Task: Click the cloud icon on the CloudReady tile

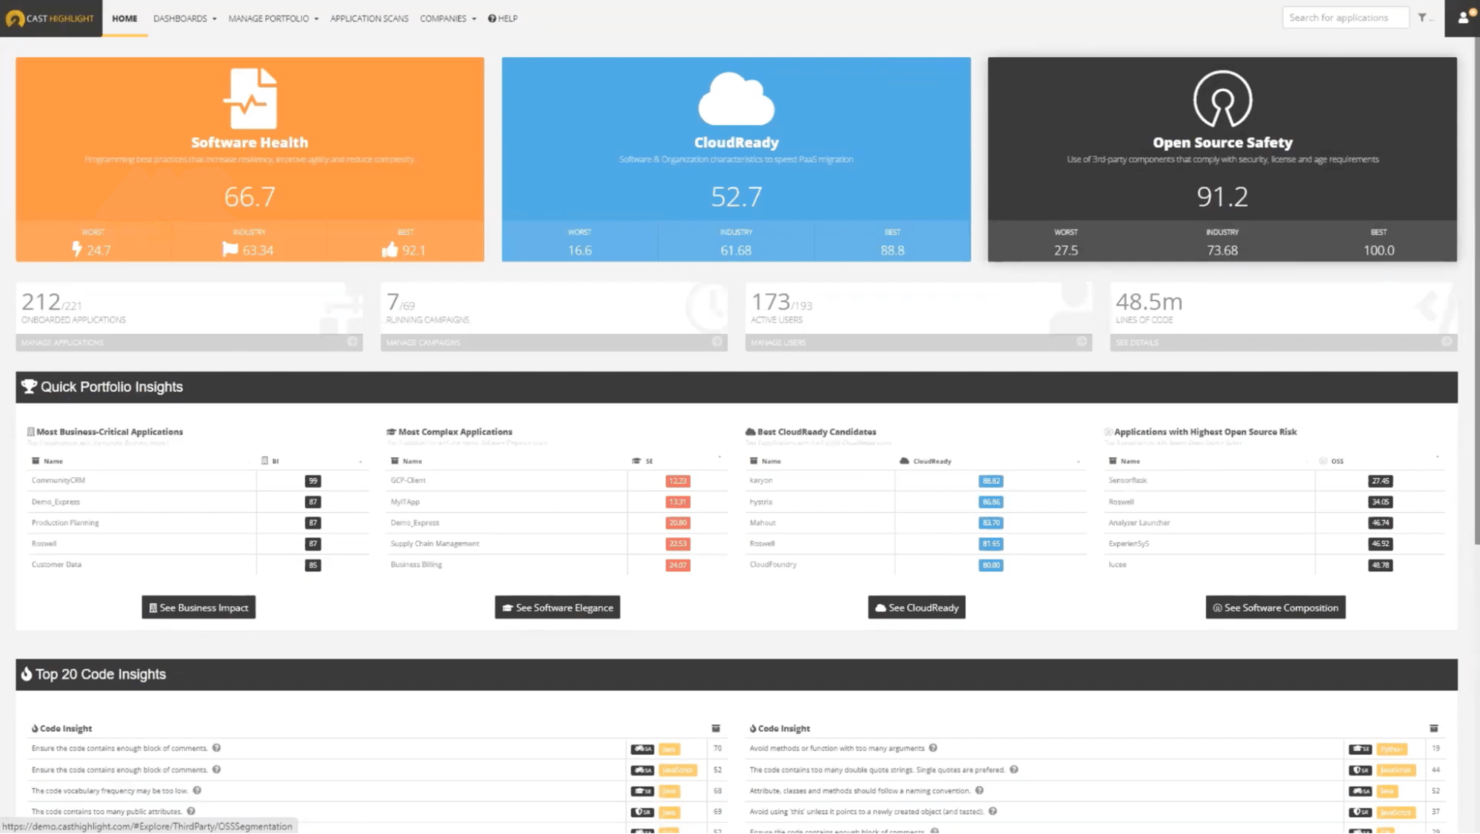Action: (736, 100)
